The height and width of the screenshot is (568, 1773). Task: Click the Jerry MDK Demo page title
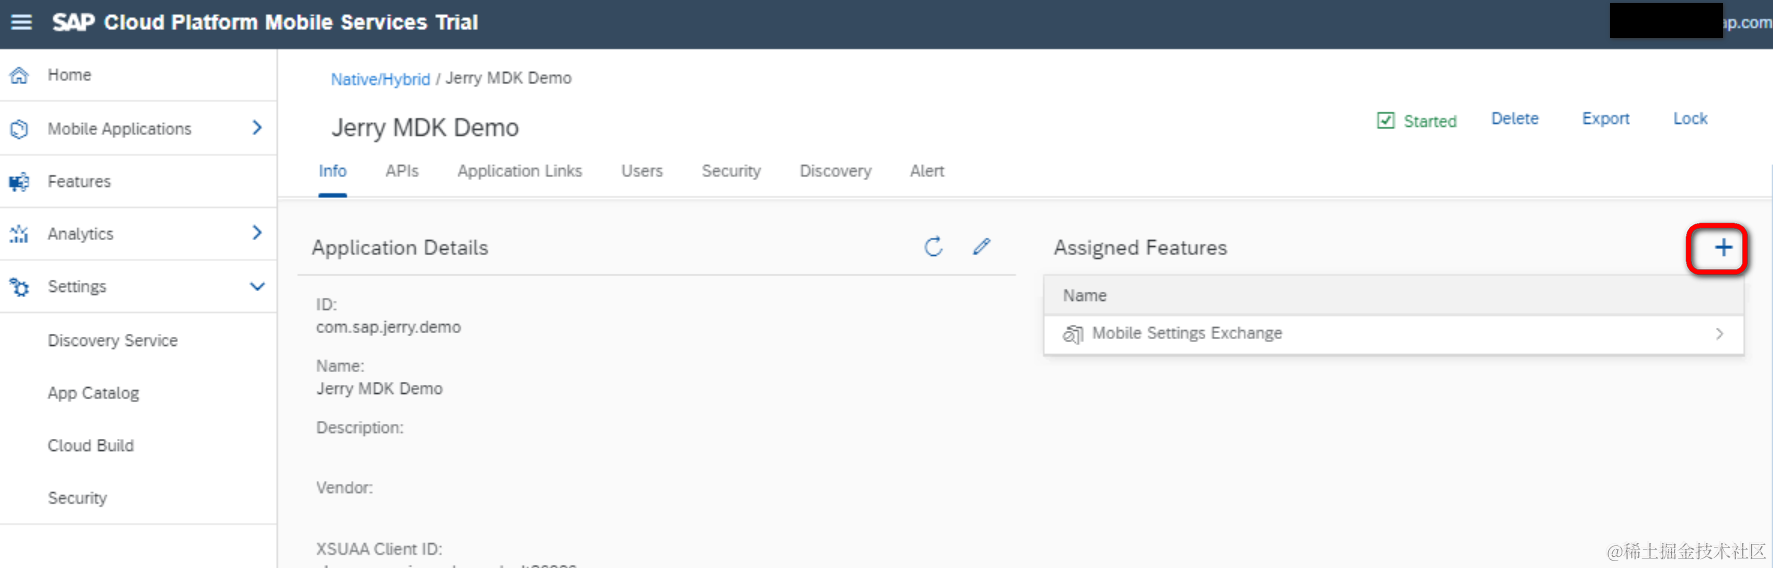(x=425, y=128)
